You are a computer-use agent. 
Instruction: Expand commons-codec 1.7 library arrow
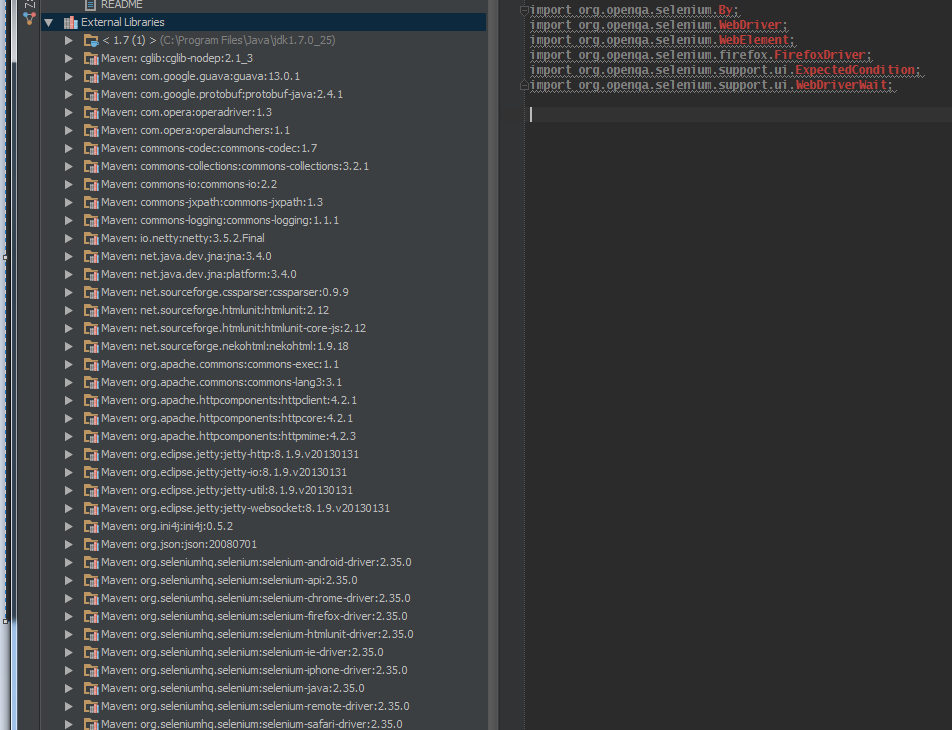click(69, 148)
